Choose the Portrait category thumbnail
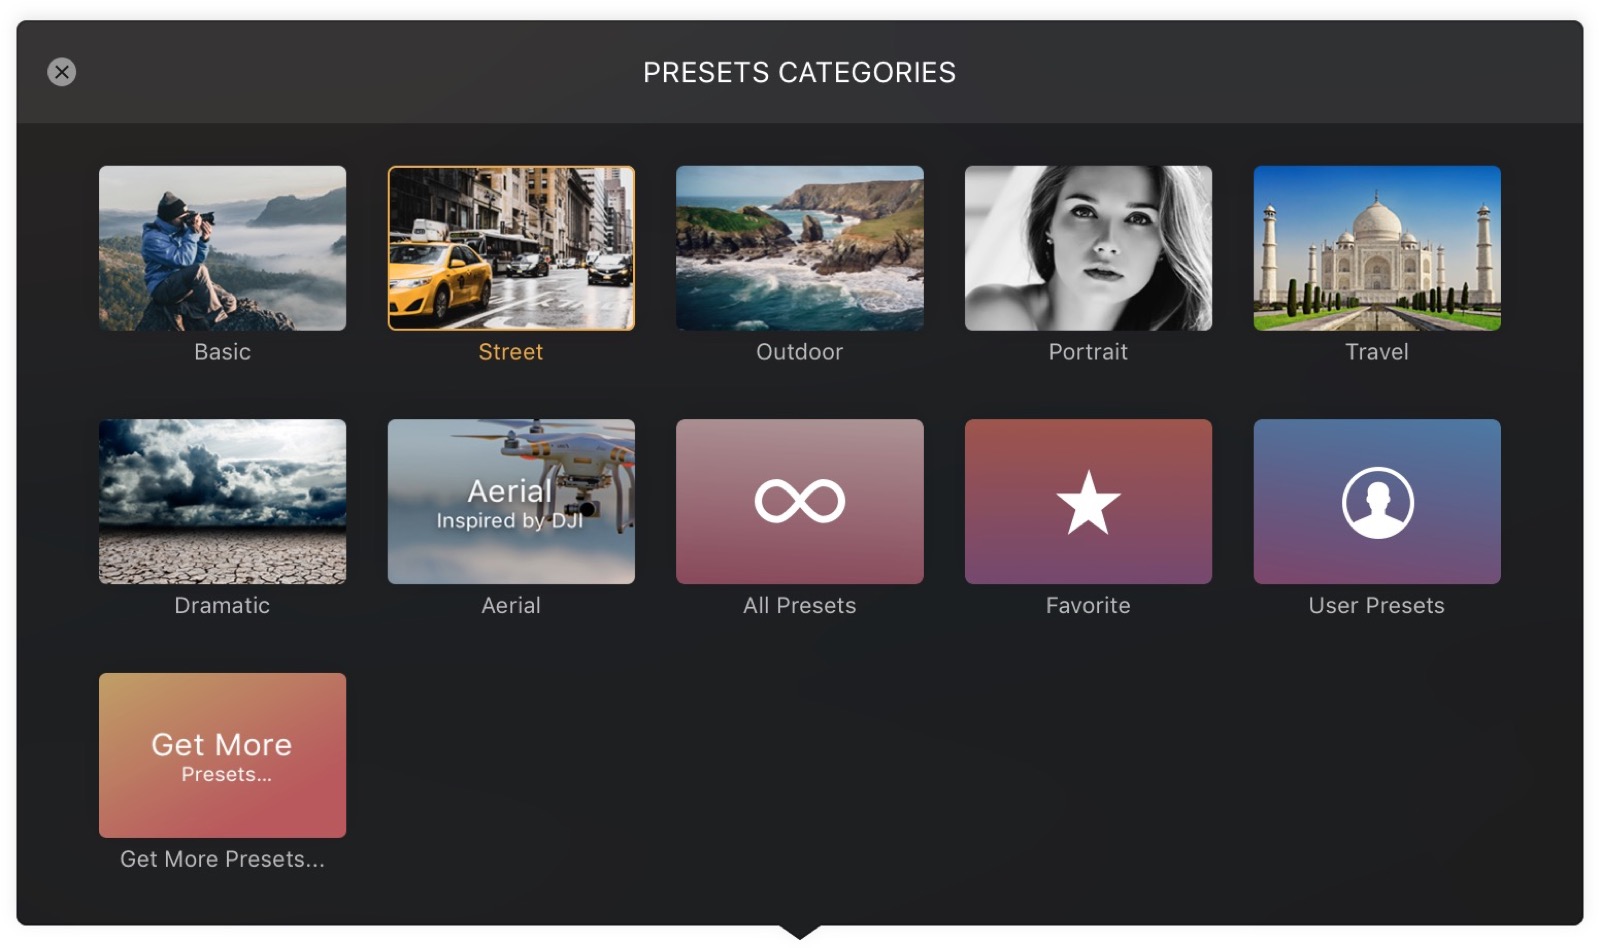The image size is (1600, 952). [x=1088, y=248]
